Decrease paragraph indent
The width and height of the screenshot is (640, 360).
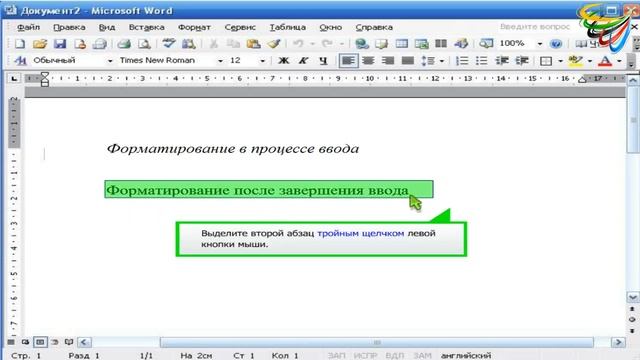[x=502, y=61]
